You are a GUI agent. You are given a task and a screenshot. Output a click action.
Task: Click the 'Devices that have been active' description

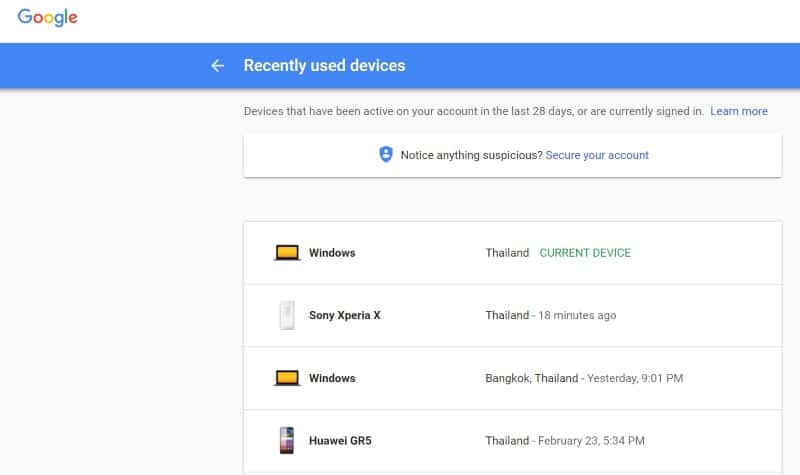pyautogui.click(x=473, y=111)
